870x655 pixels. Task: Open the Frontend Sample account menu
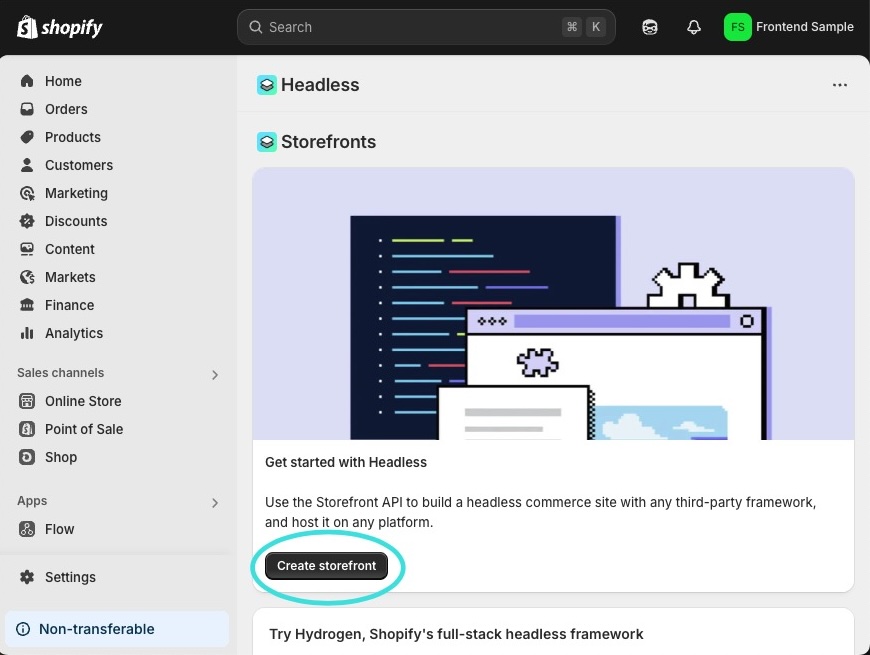pos(788,27)
